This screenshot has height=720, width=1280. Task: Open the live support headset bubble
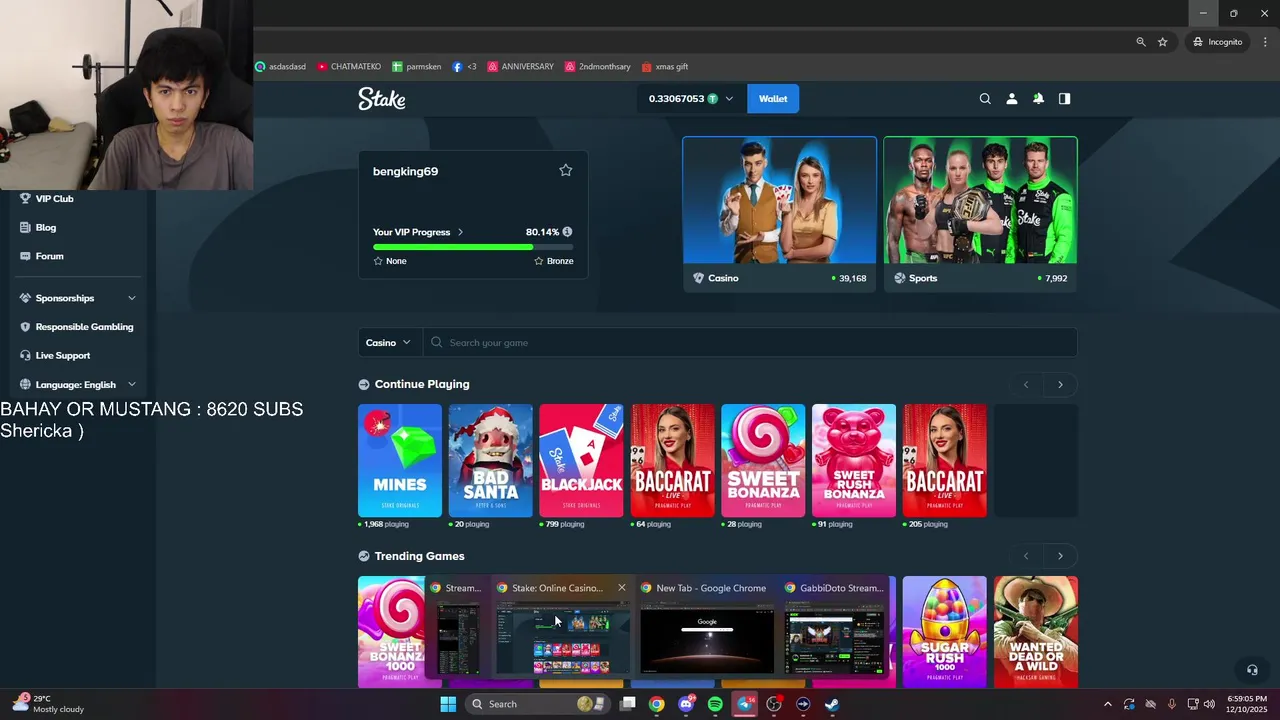1251,670
